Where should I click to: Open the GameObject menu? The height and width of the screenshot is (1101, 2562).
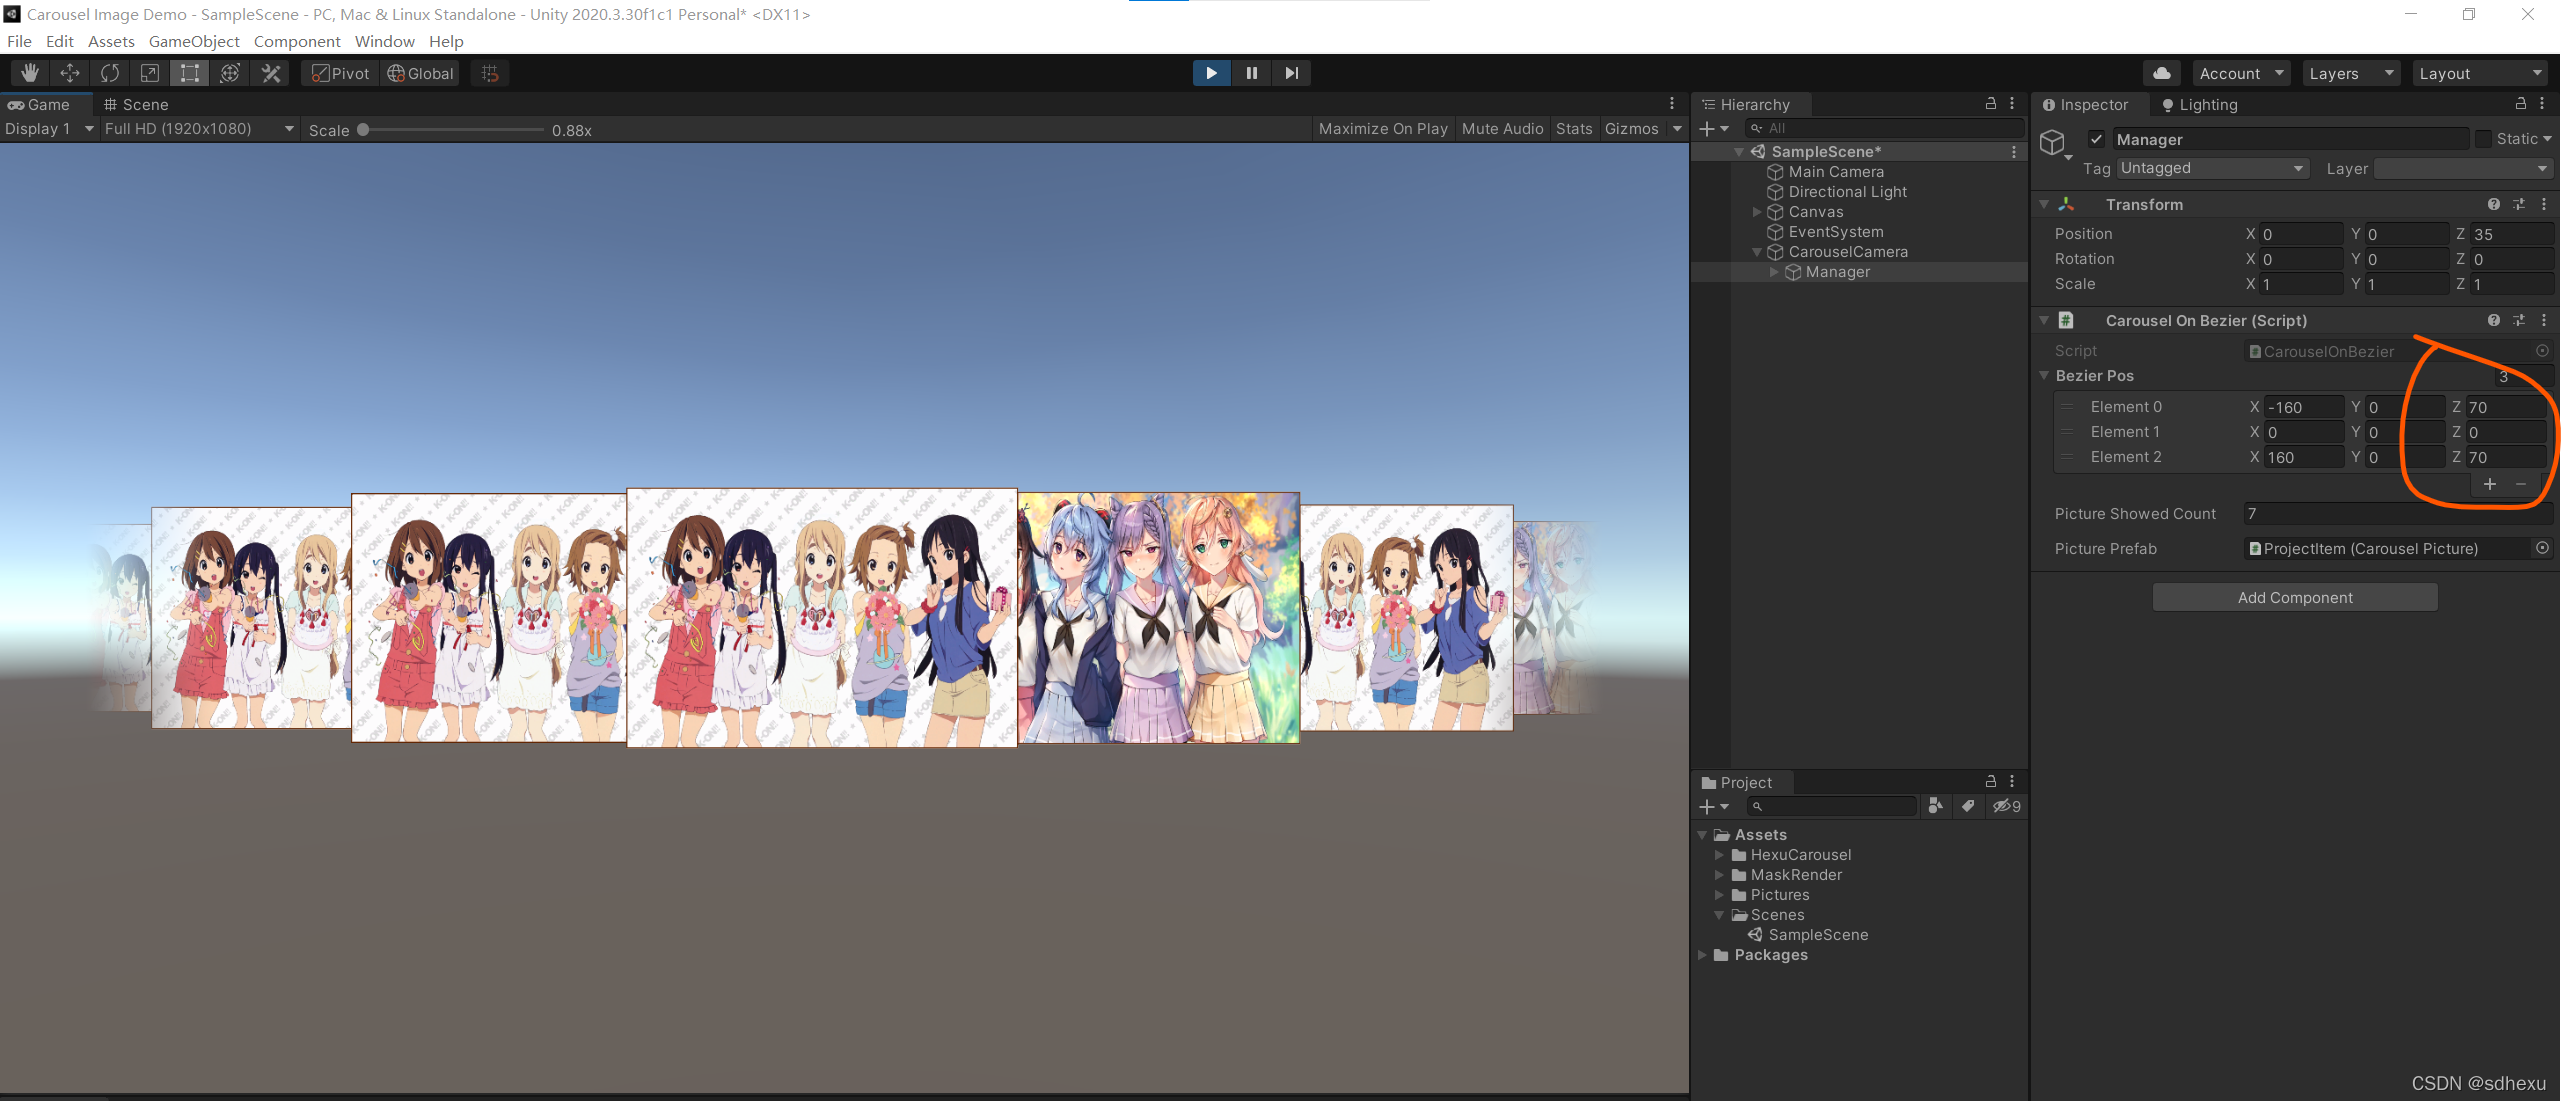[194, 41]
